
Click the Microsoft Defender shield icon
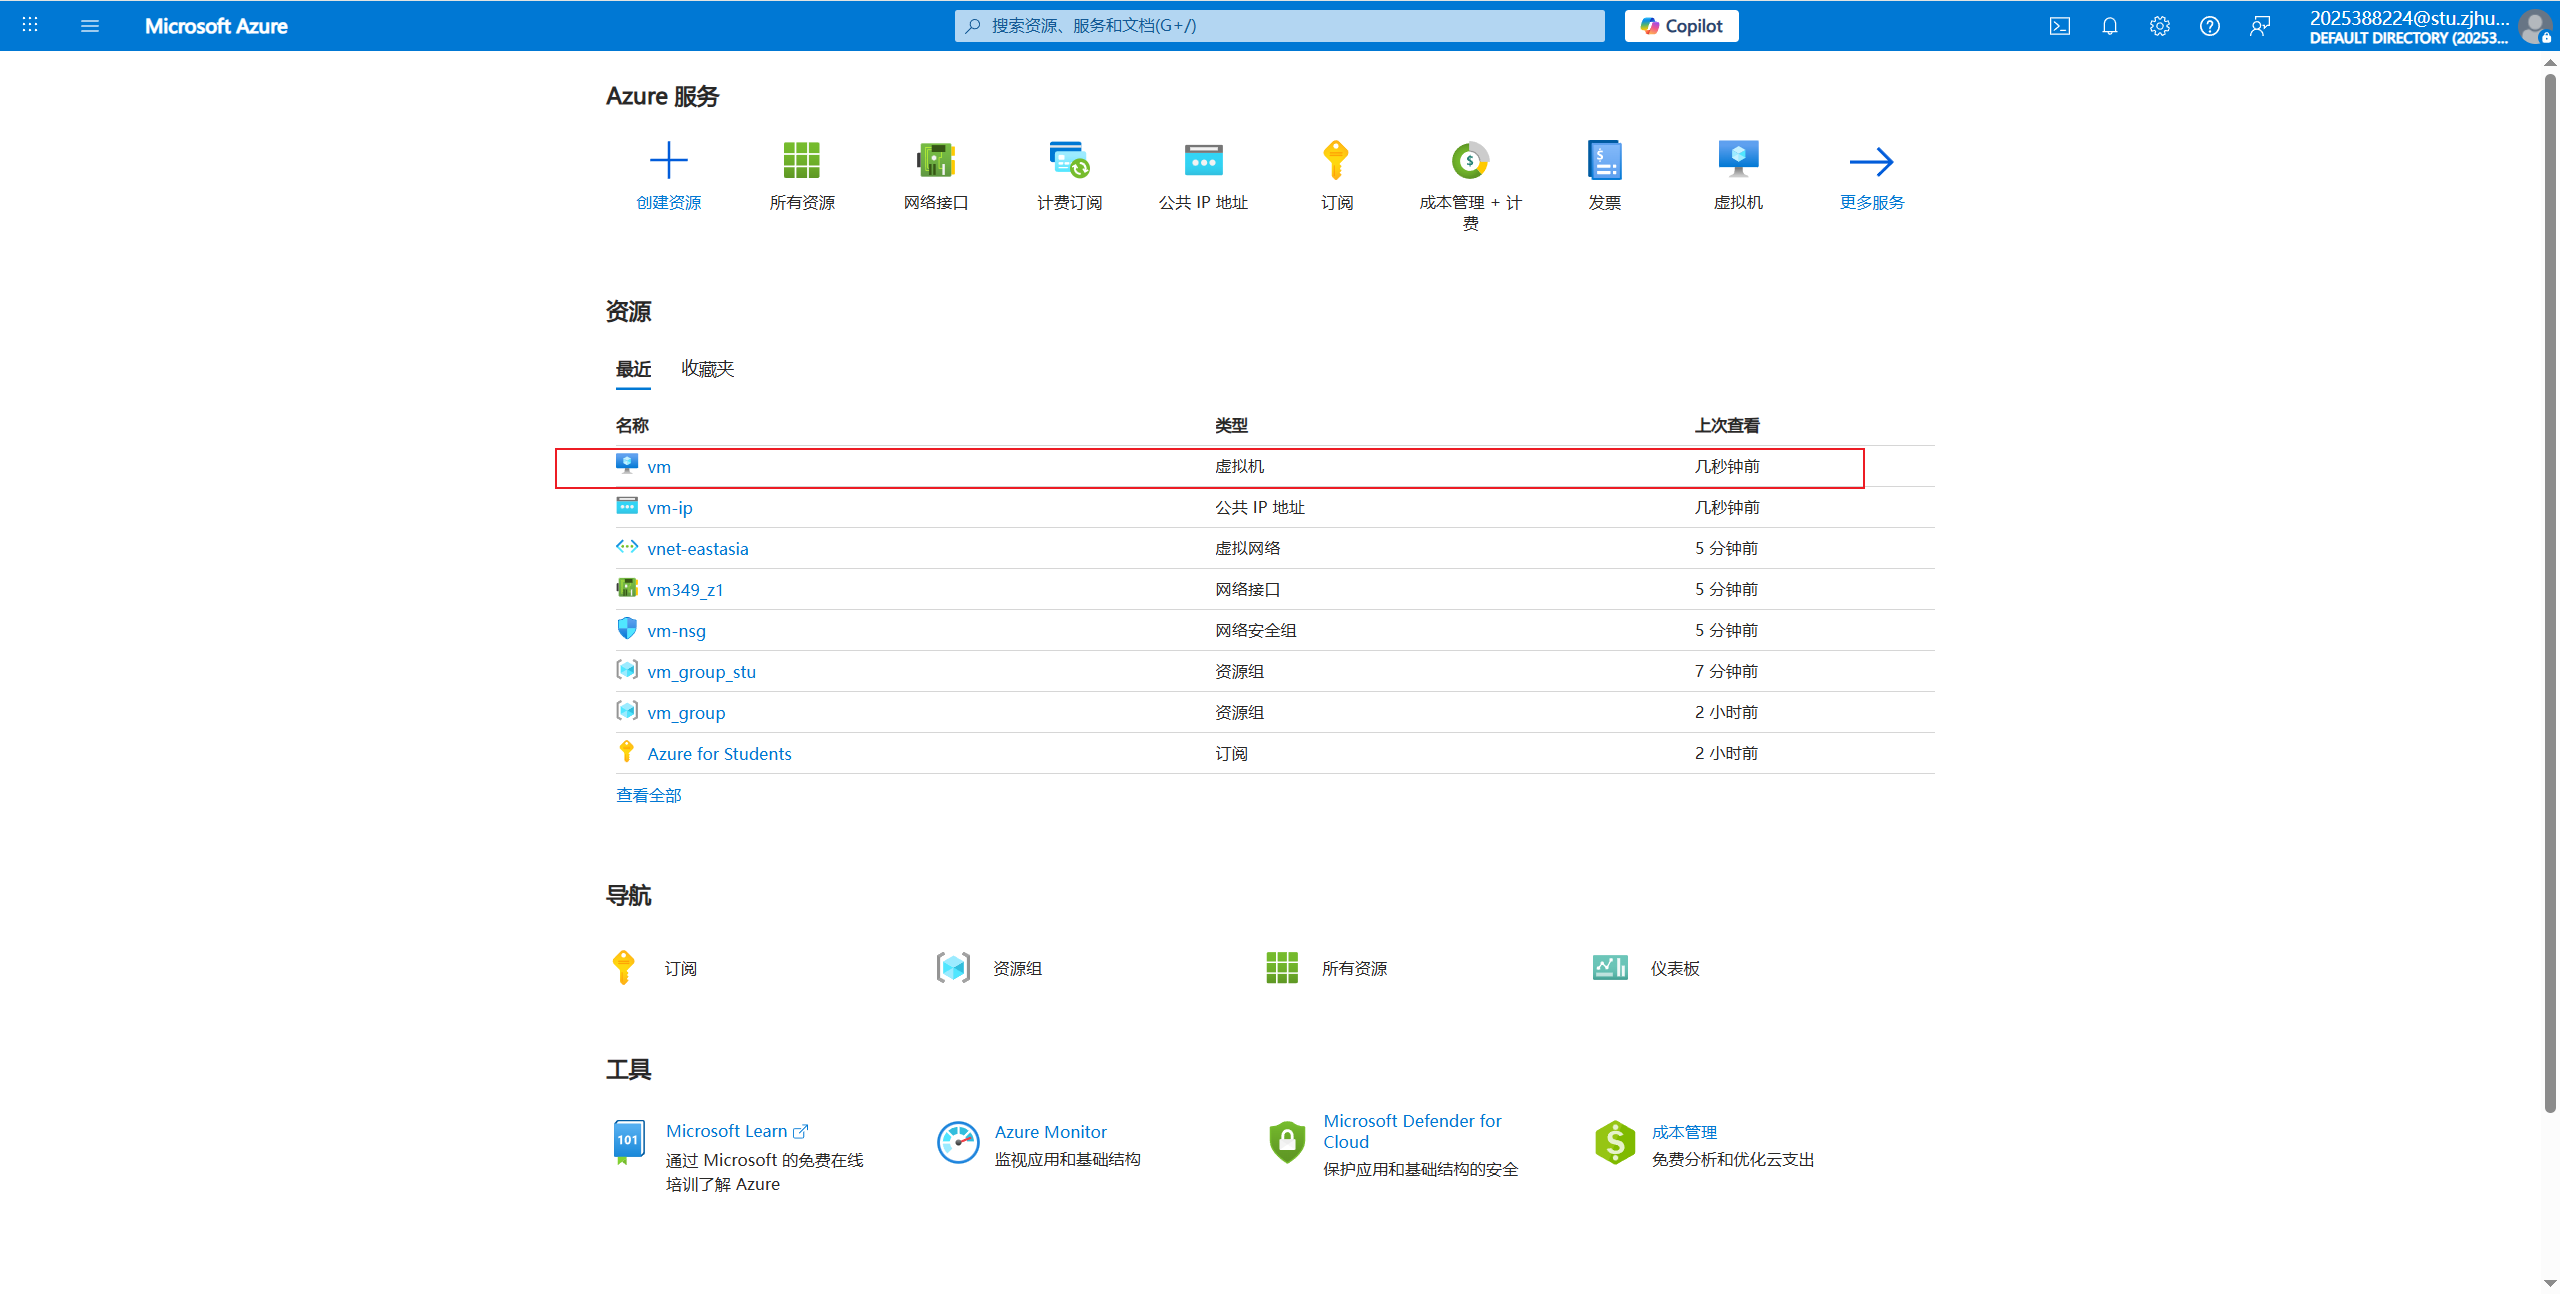point(1287,1142)
